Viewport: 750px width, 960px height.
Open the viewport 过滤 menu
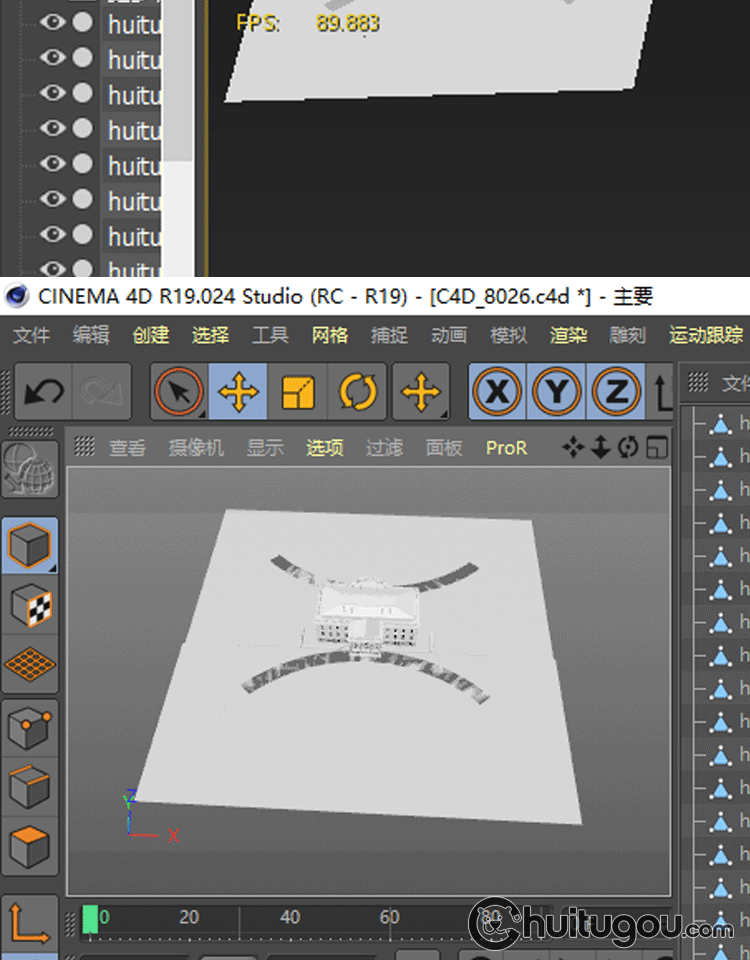pos(384,448)
